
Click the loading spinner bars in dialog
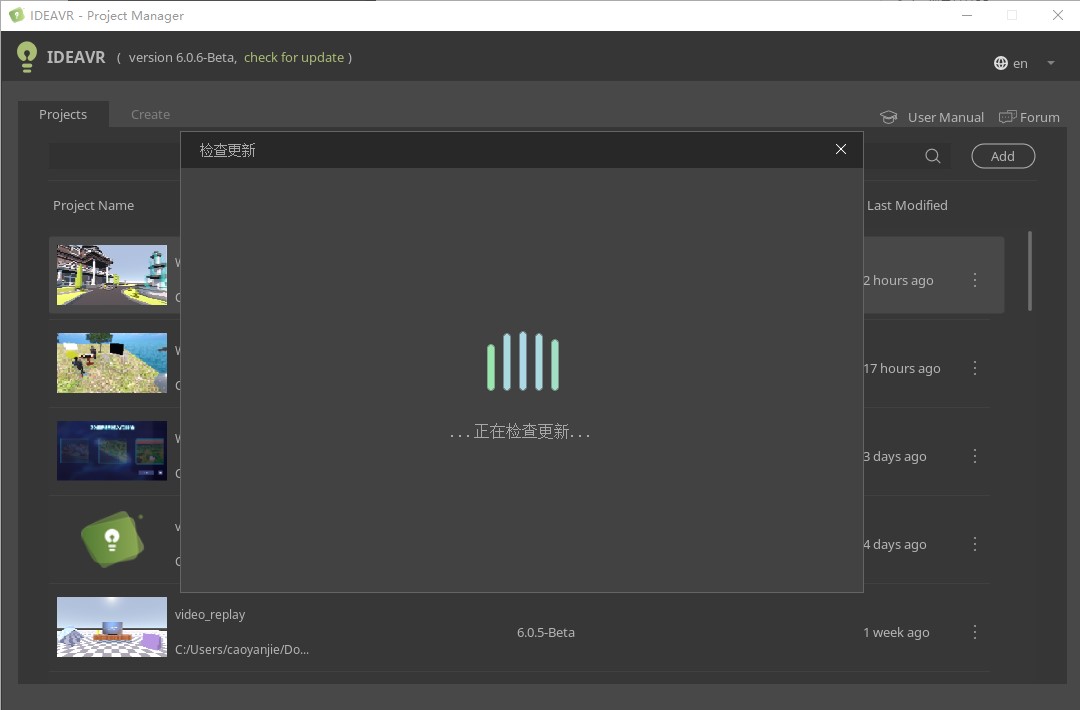coord(523,362)
